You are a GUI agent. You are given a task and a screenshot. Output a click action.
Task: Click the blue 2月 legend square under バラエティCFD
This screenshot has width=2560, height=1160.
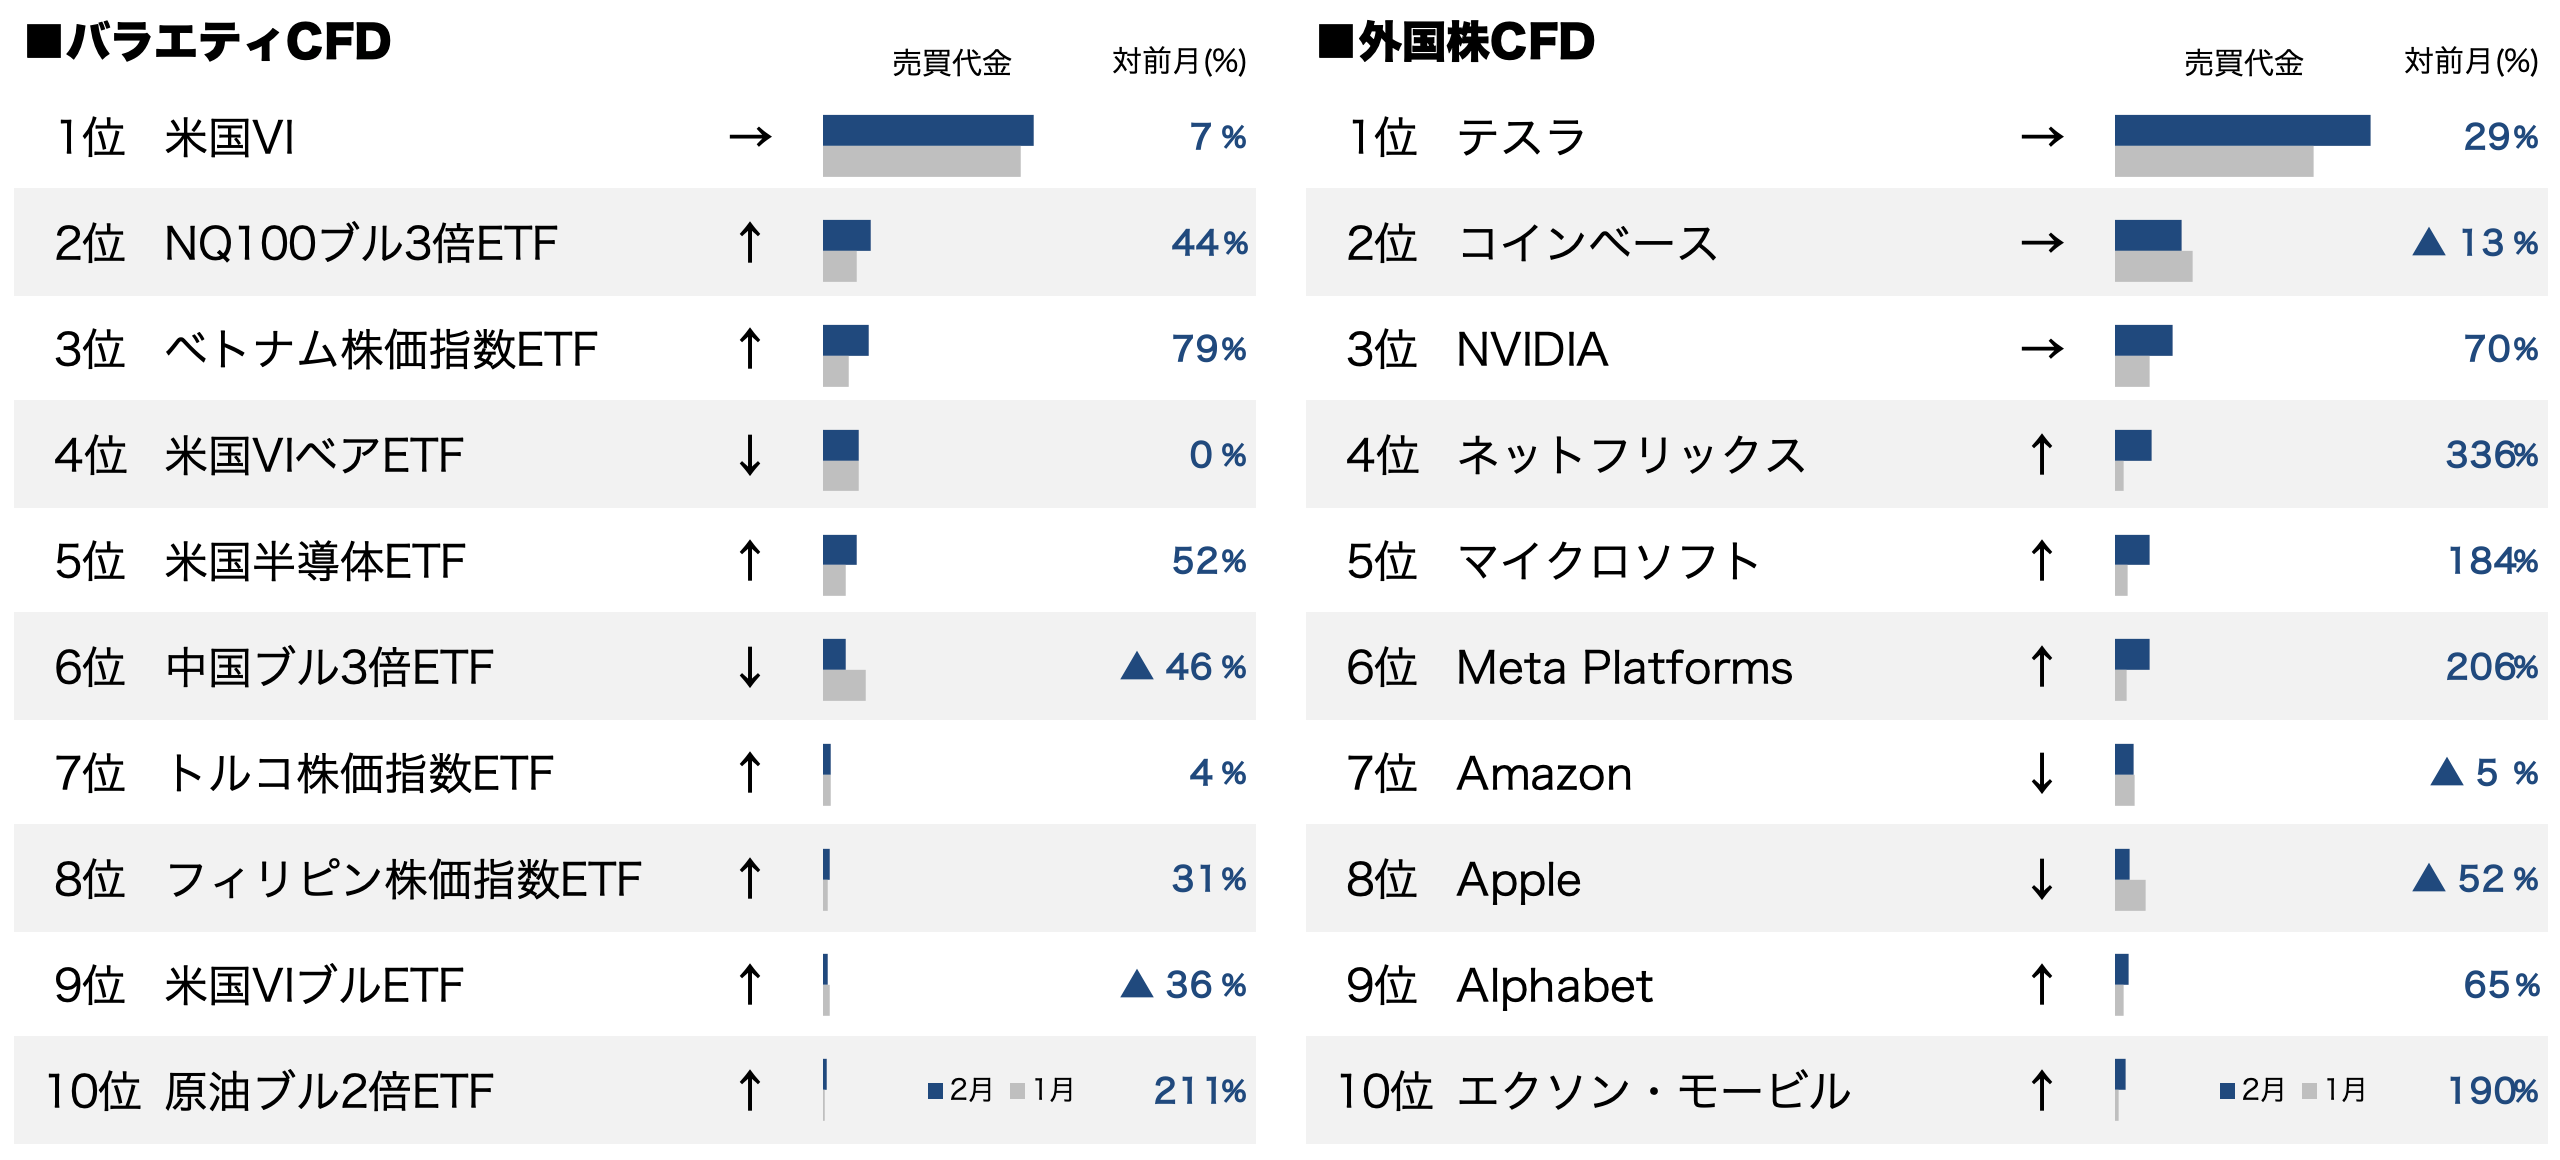[935, 1091]
